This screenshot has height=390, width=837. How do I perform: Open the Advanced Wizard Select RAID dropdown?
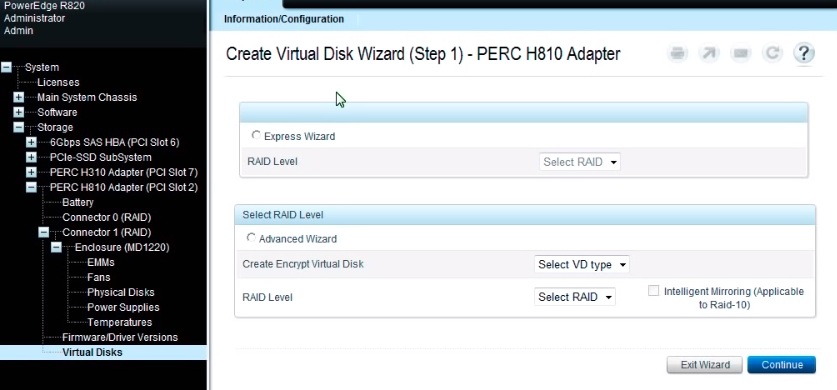point(575,297)
